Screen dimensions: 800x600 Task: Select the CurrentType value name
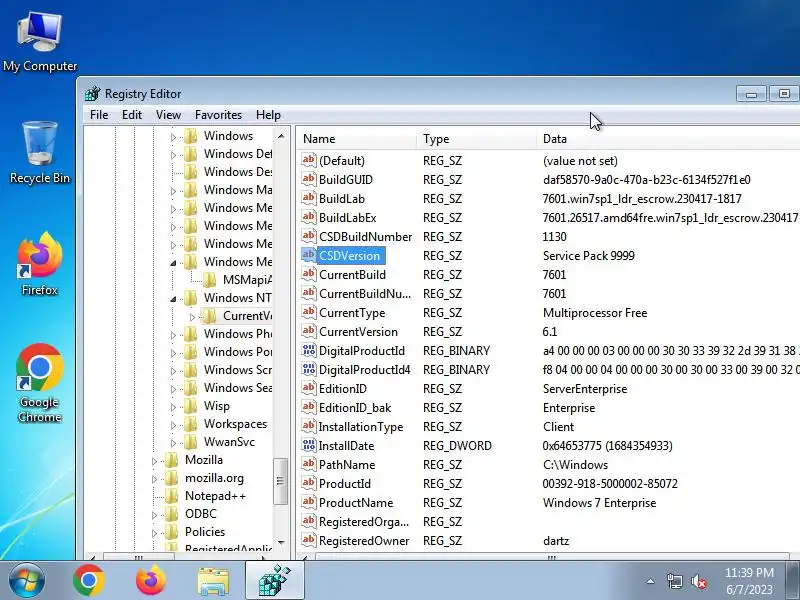point(352,313)
